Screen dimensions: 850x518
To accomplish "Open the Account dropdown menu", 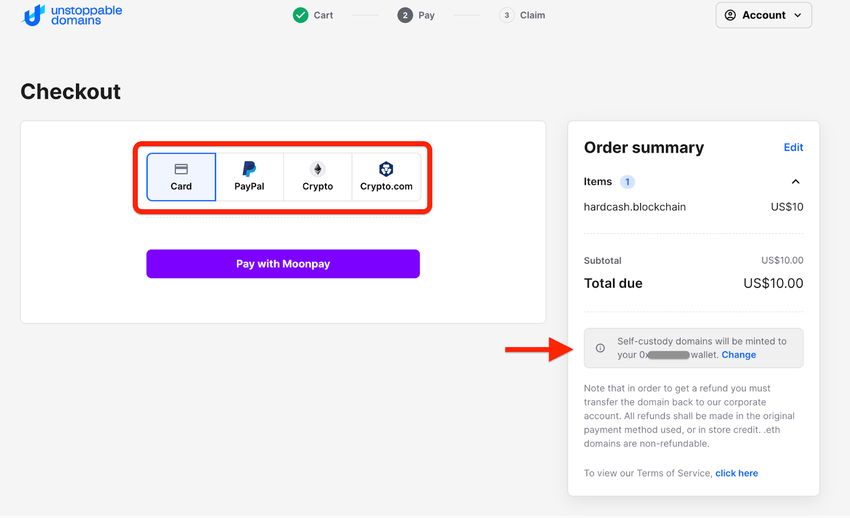I will [x=763, y=15].
